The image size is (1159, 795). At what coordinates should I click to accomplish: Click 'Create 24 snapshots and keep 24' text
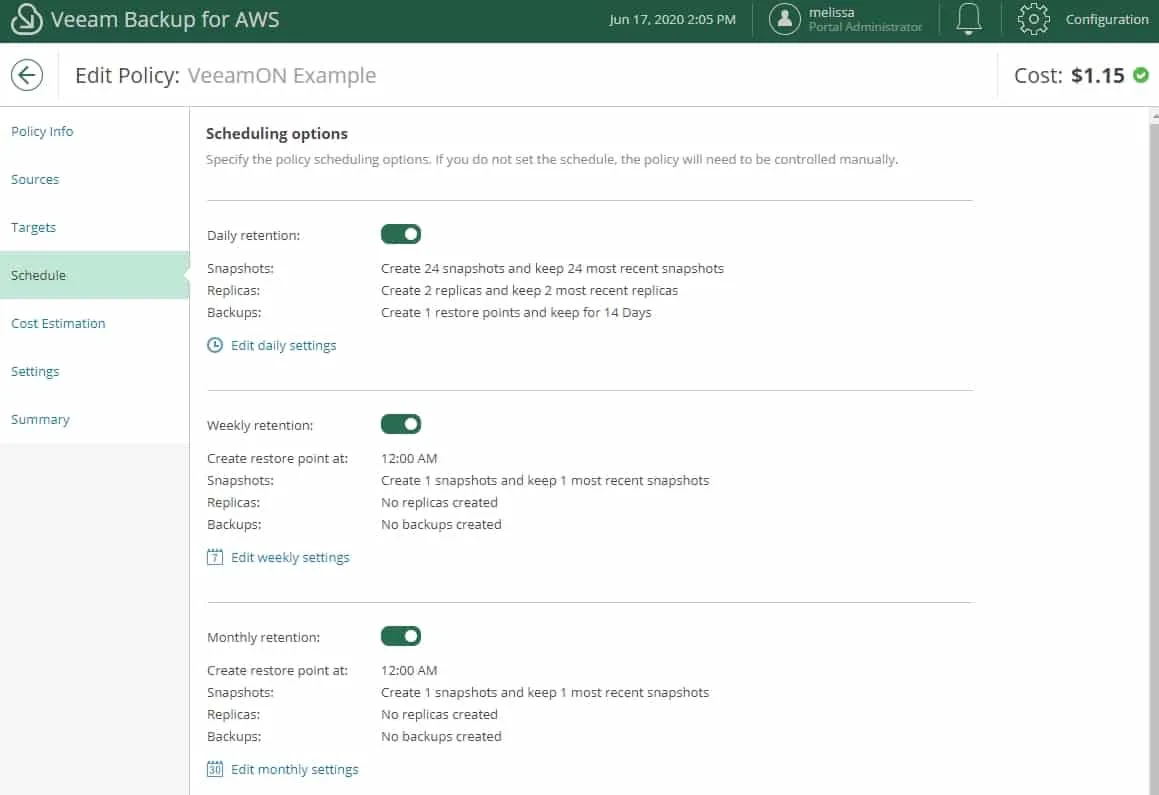tap(552, 268)
